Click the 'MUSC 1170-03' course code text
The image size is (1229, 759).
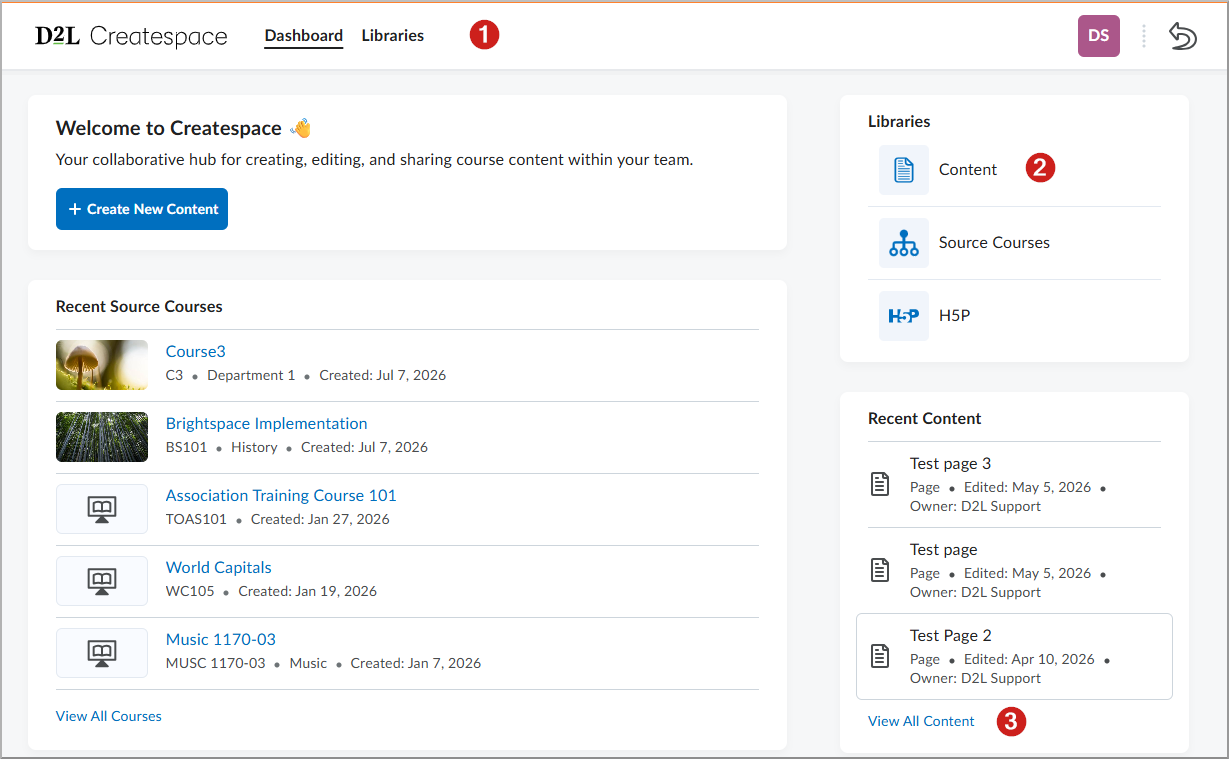[x=216, y=664]
